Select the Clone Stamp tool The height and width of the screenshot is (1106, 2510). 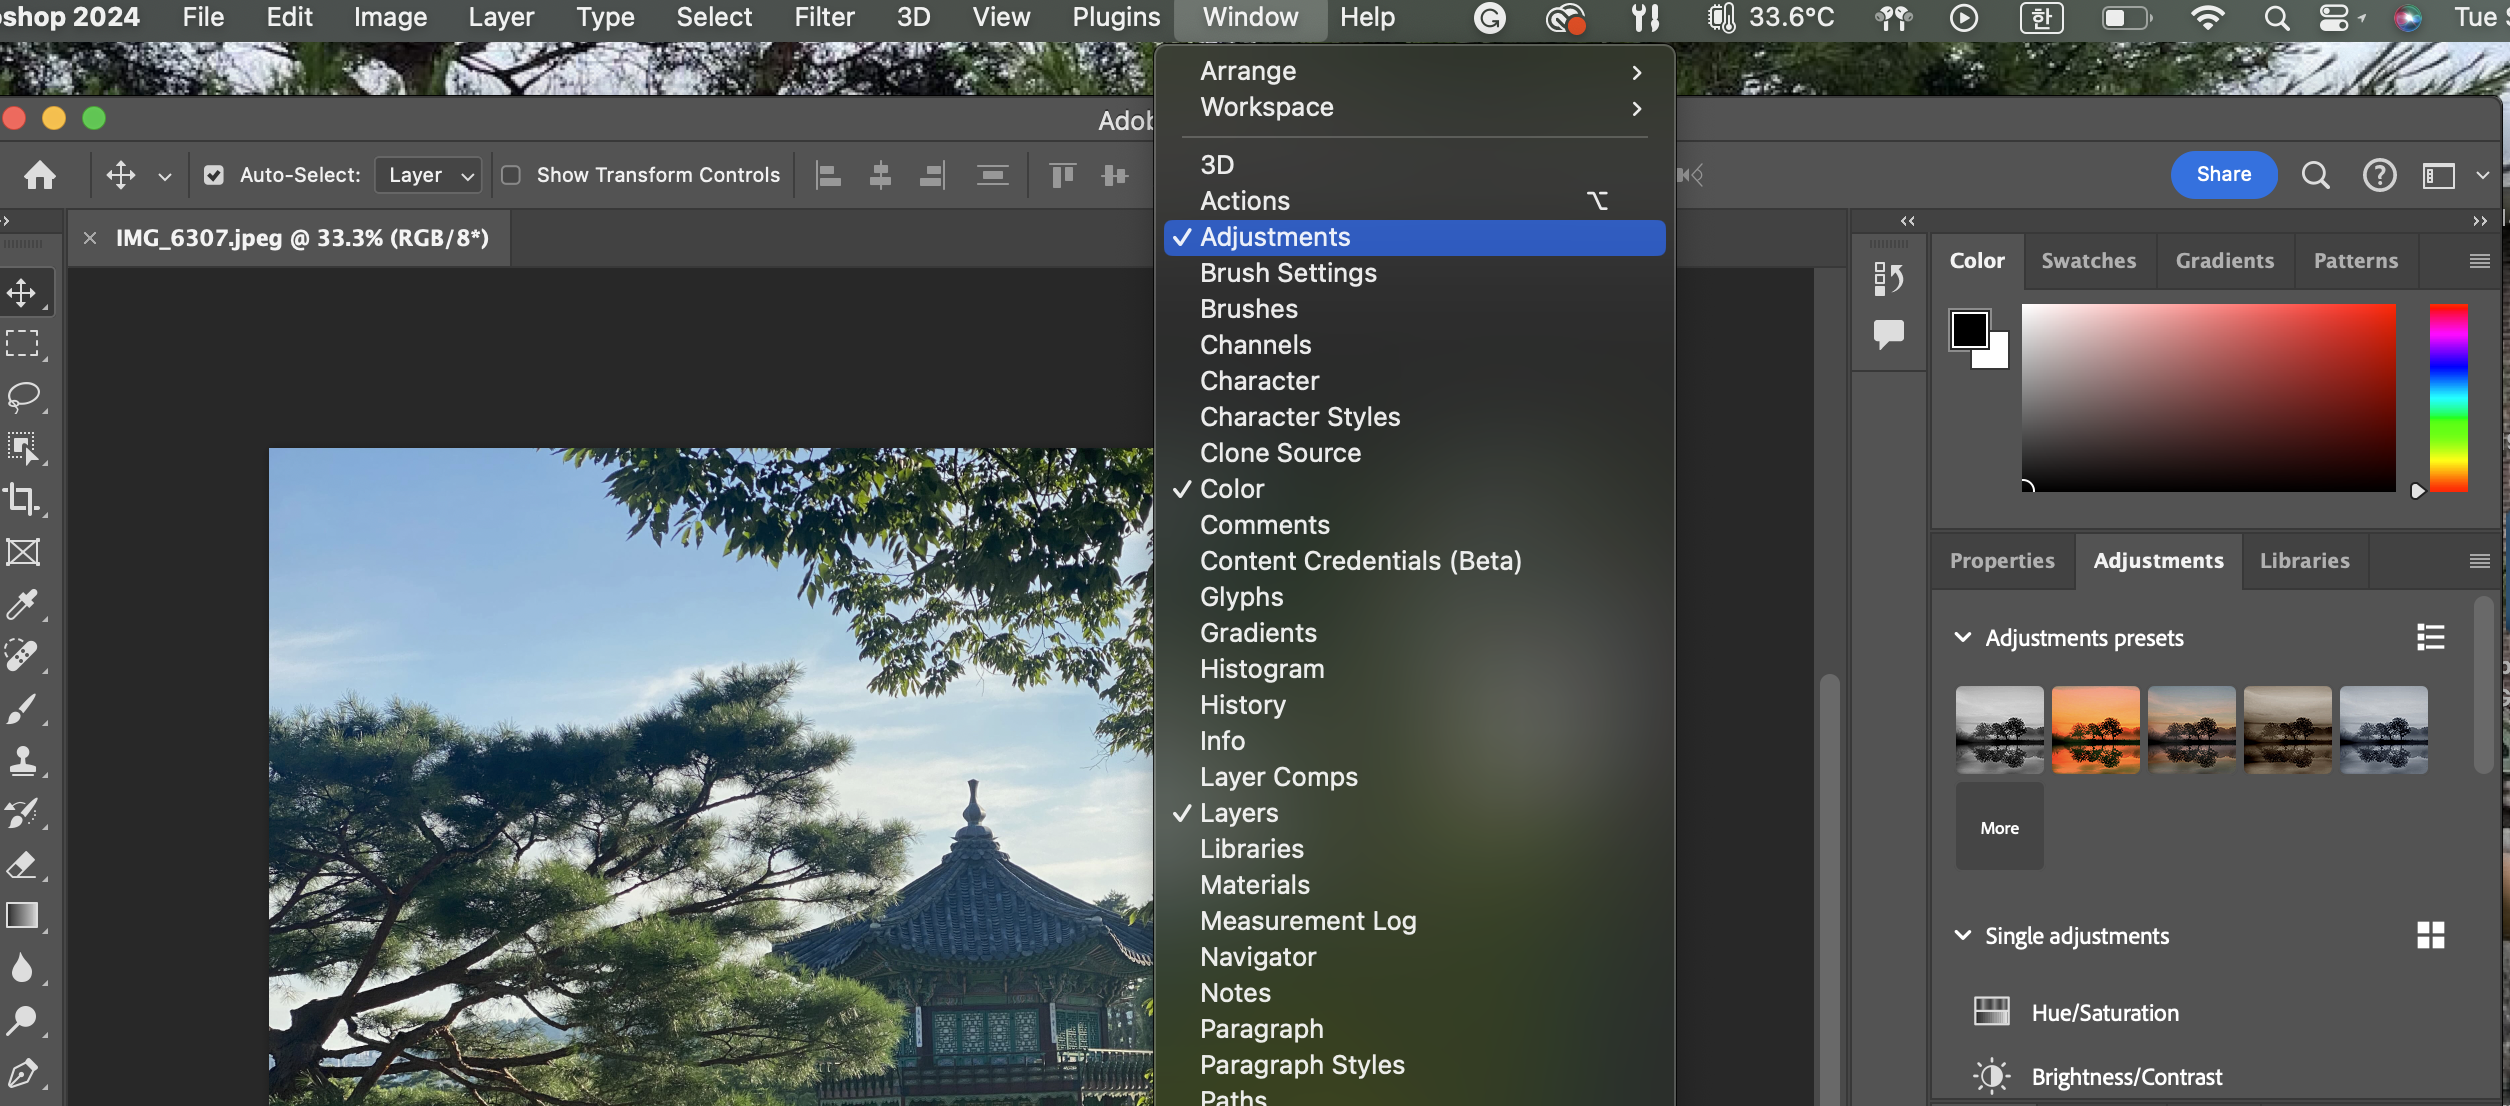click(x=23, y=761)
